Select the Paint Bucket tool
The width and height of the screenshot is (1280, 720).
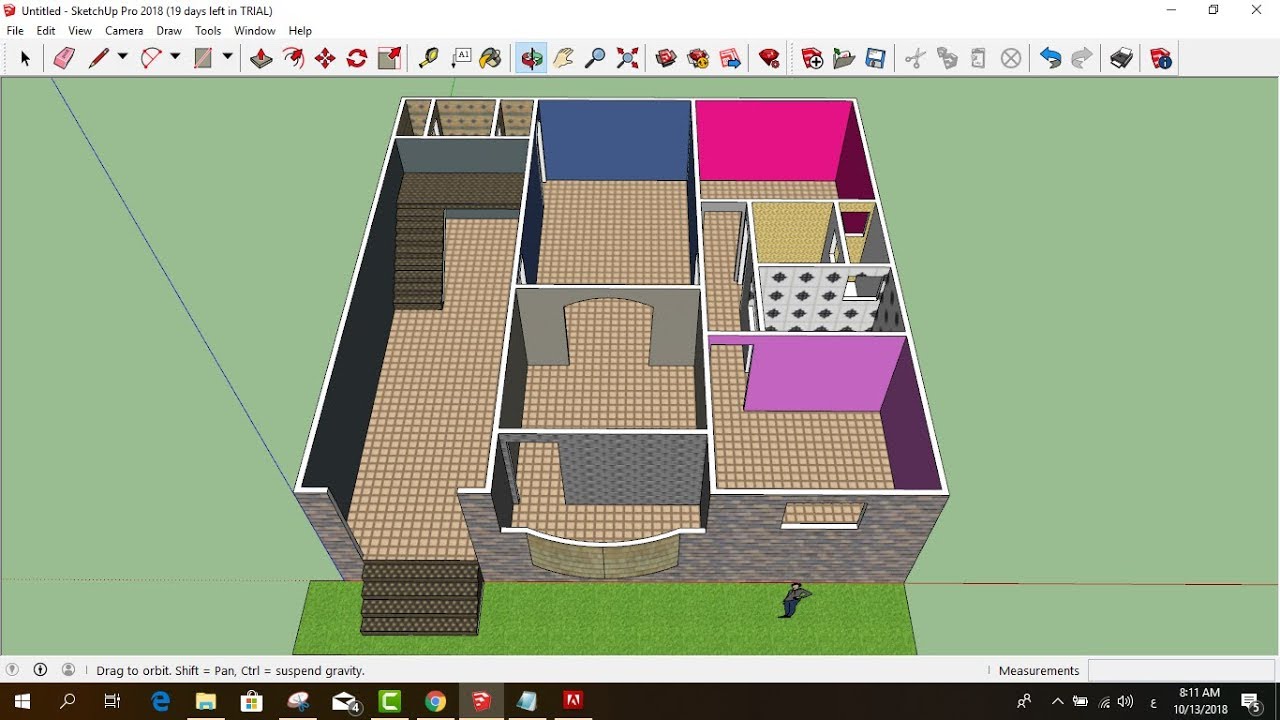[x=491, y=59]
